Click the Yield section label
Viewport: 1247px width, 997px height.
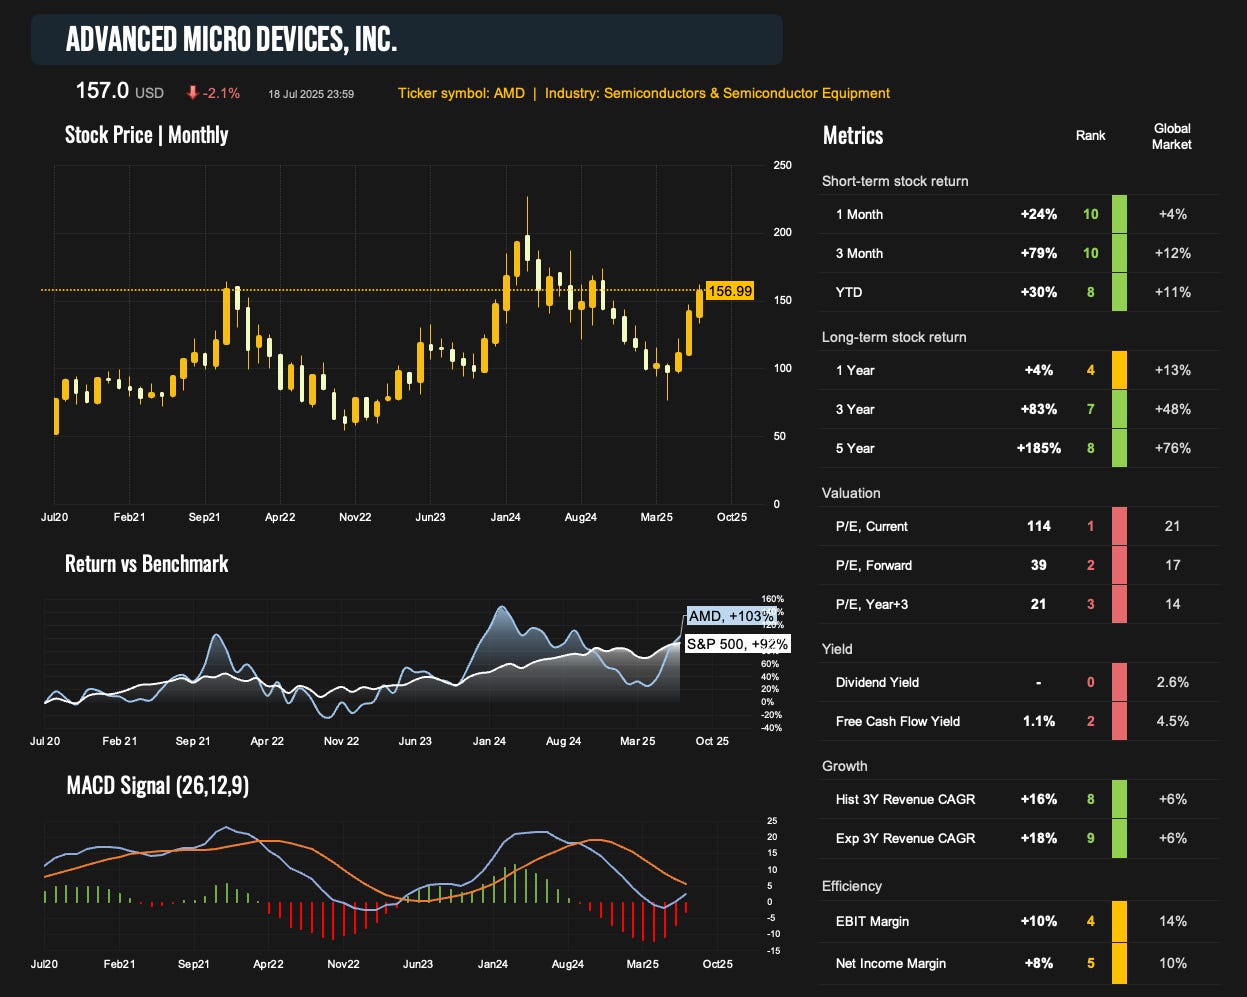(837, 649)
